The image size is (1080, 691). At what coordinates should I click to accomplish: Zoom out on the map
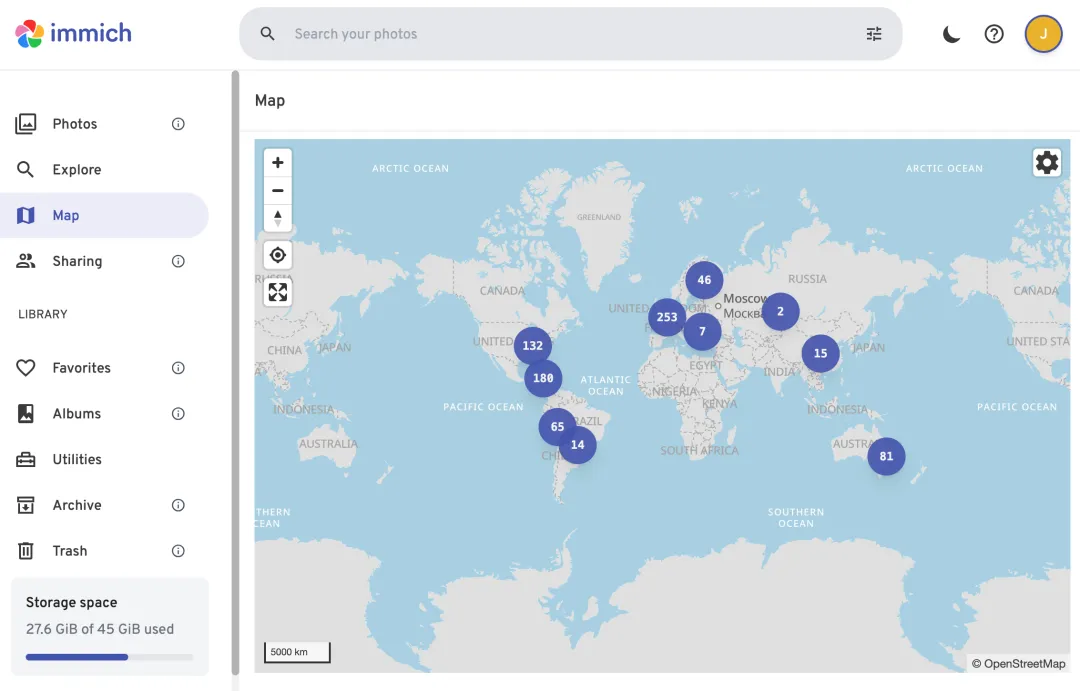[278, 190]
